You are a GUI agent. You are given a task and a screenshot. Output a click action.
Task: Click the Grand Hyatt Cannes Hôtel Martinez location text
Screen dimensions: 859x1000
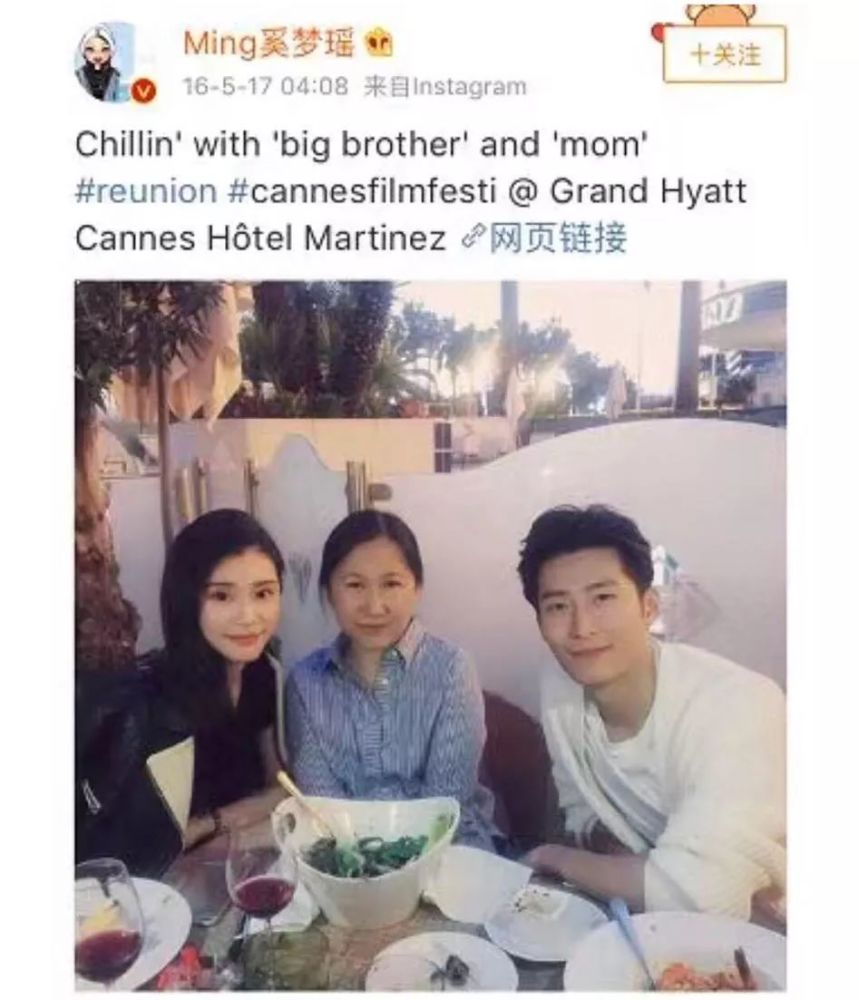pyautogui.click(x=411, y=214)
